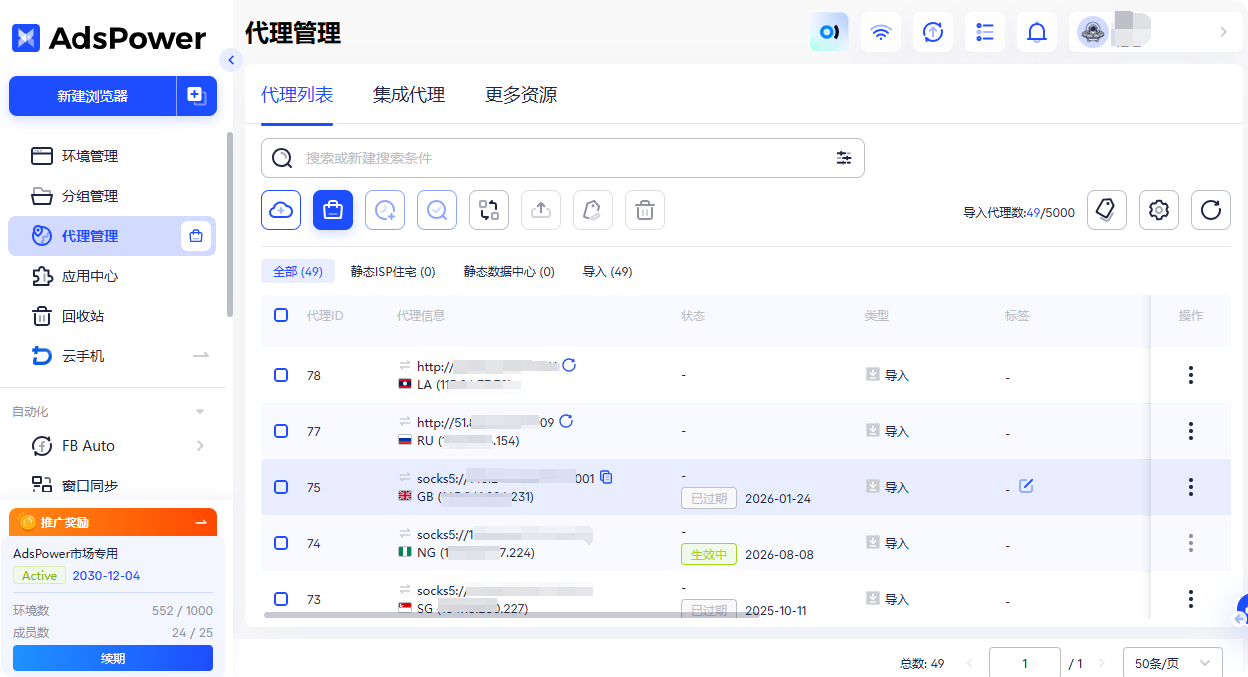Viewport: 1248px width, 677px height.
Task: Select the 全部 (49) filter tab
Action: click(x=297, y=272)
